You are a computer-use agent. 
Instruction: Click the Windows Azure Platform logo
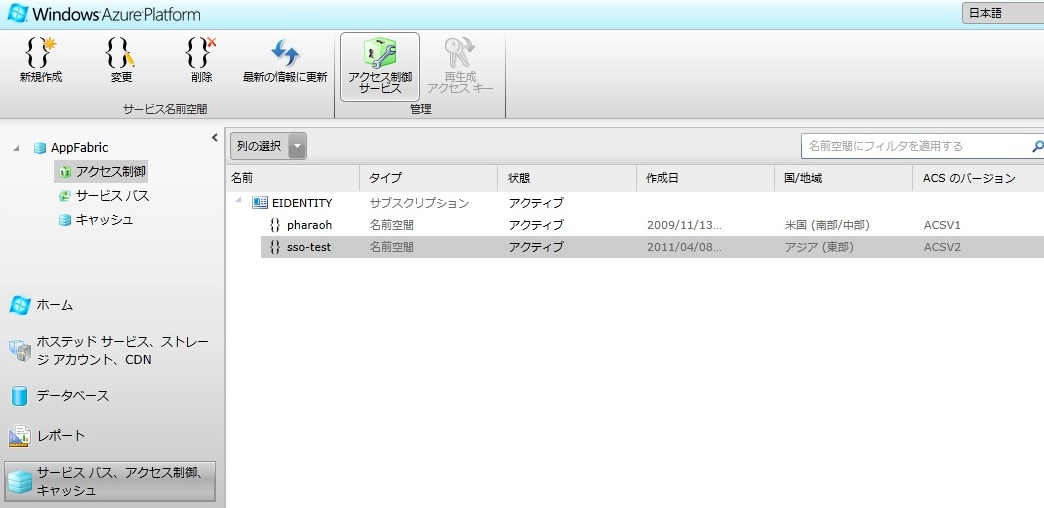pyautogui.click(x=103, y=14)
